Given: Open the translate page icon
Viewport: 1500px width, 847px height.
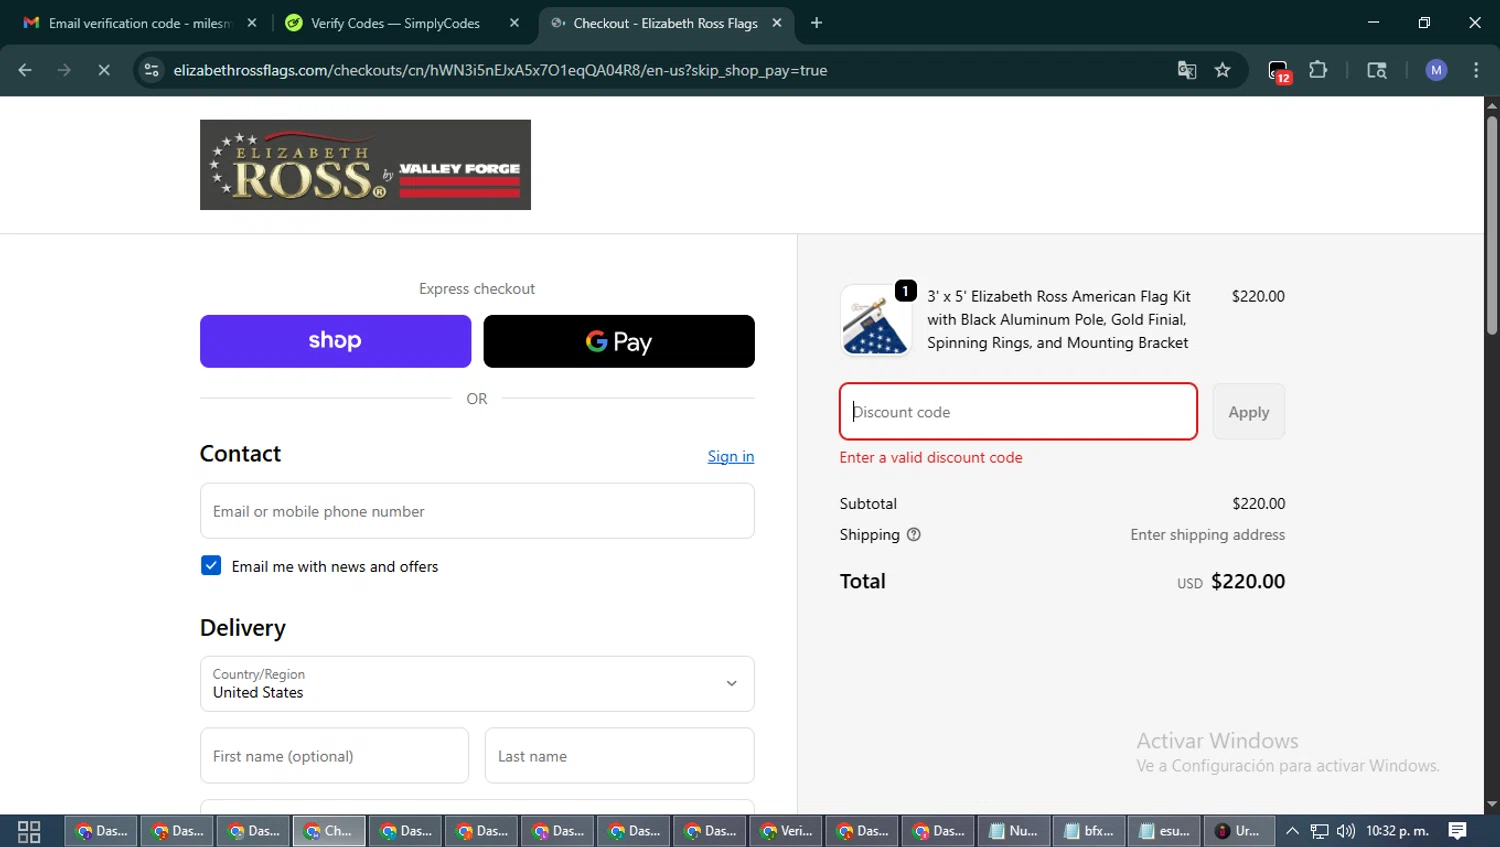Looking at the screenshot, I should click(x=1187, y=70).
